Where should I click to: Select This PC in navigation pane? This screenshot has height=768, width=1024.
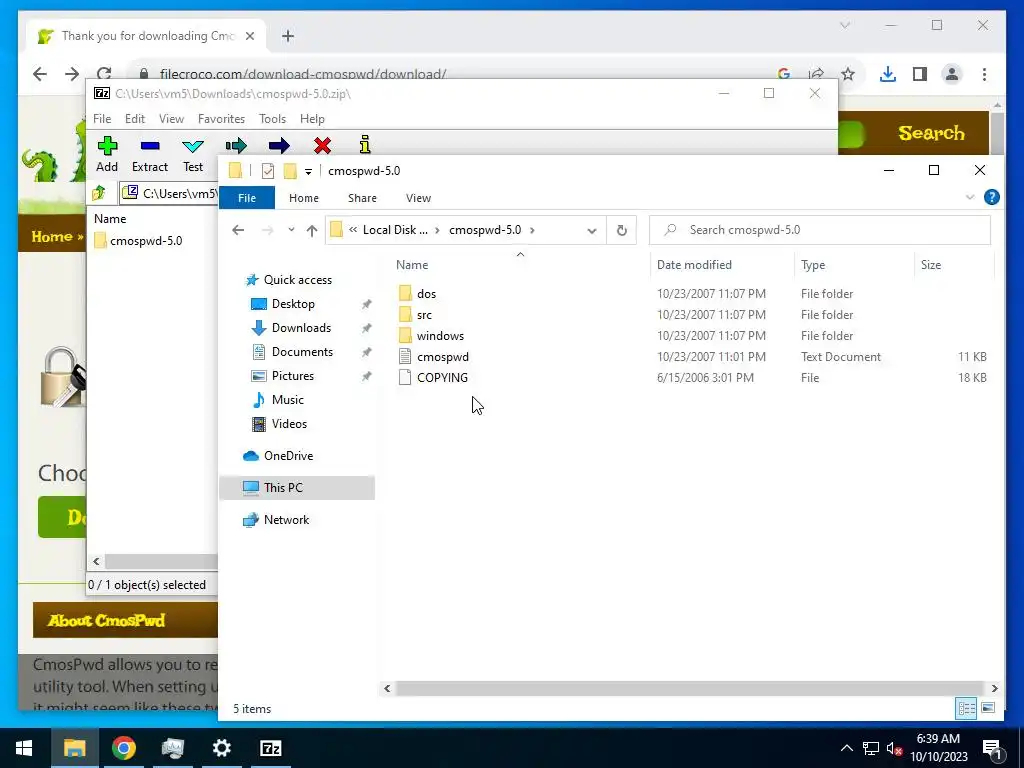click(x=297, y=488)
